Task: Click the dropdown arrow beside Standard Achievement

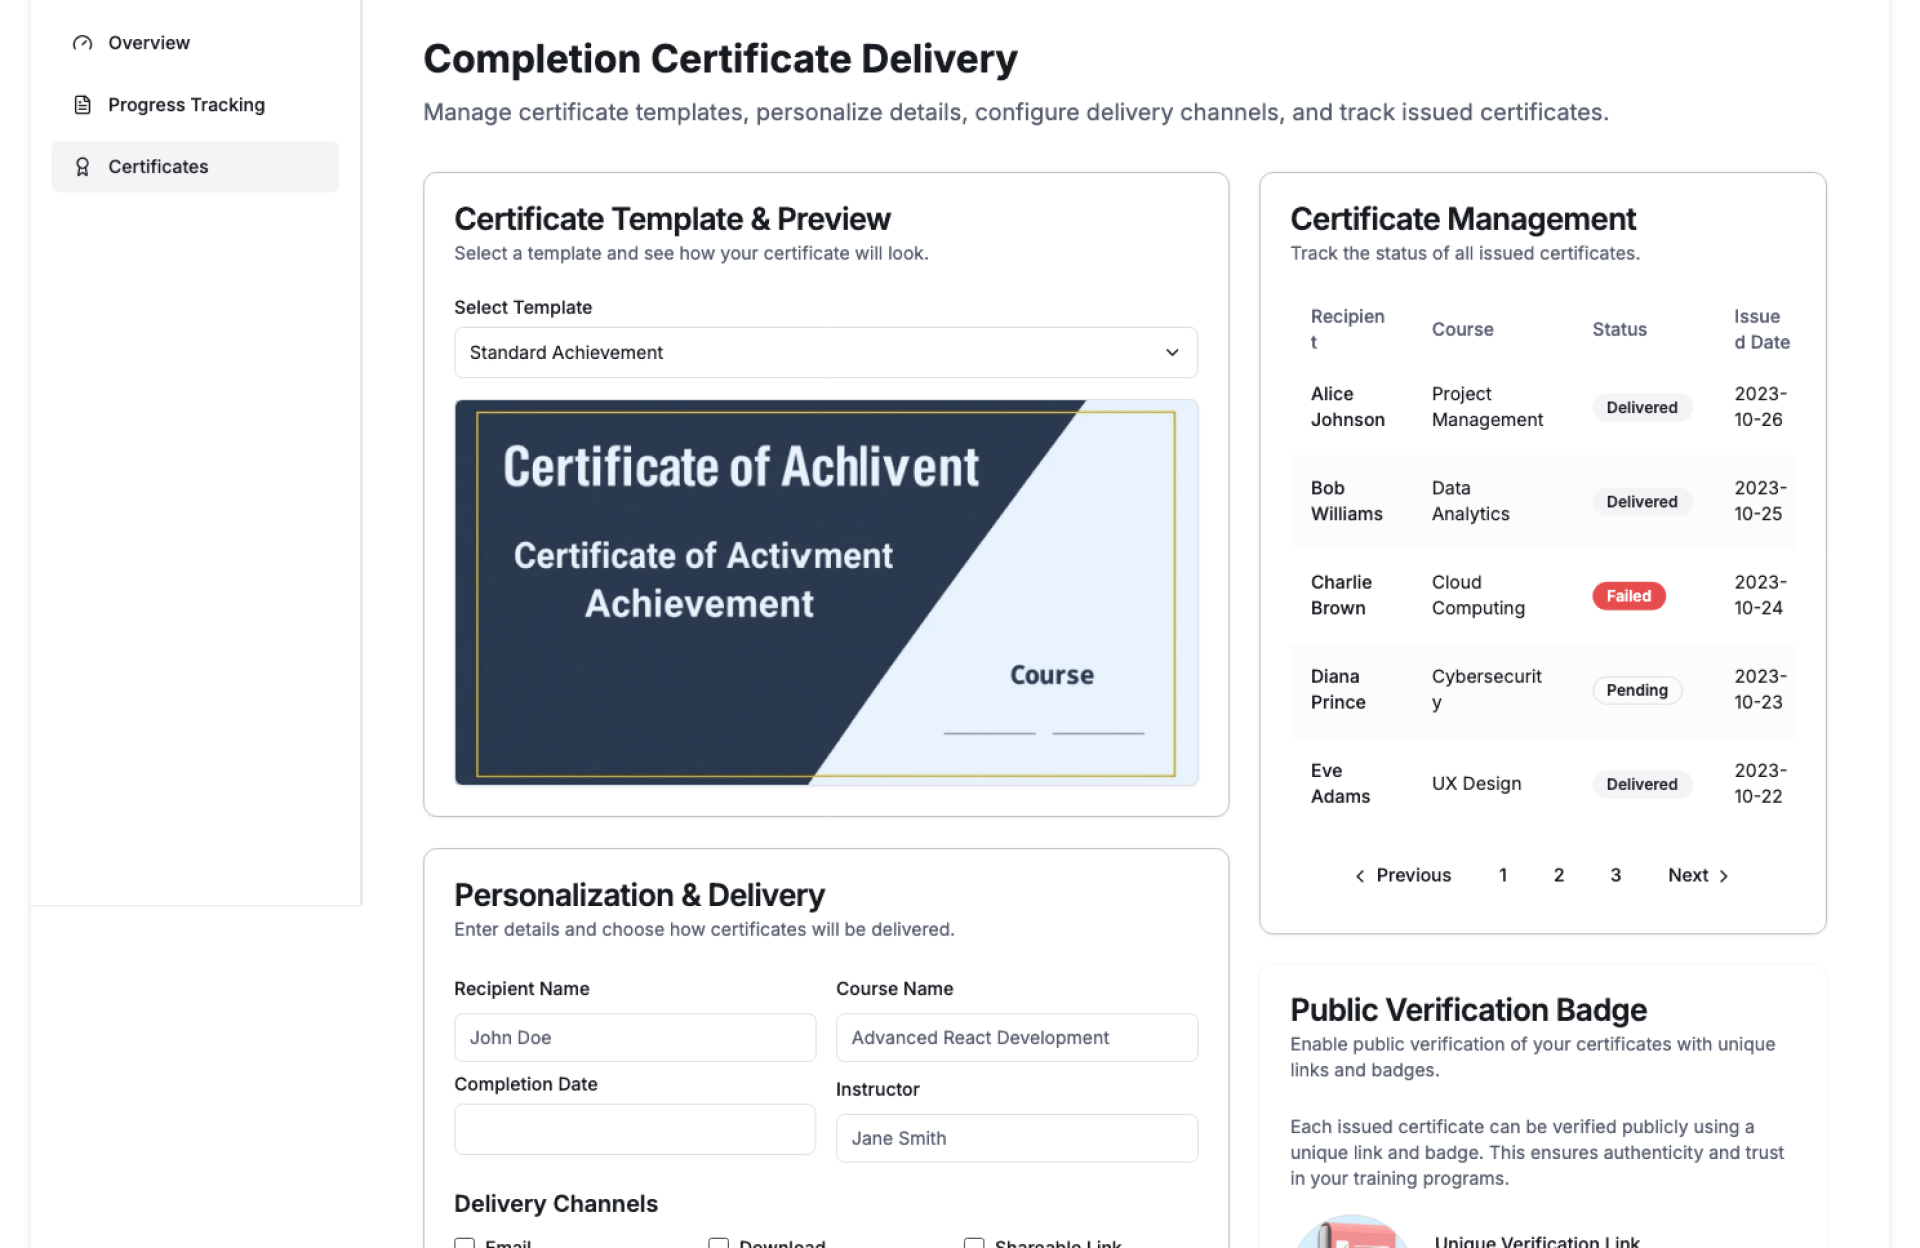Action: 1172,353
